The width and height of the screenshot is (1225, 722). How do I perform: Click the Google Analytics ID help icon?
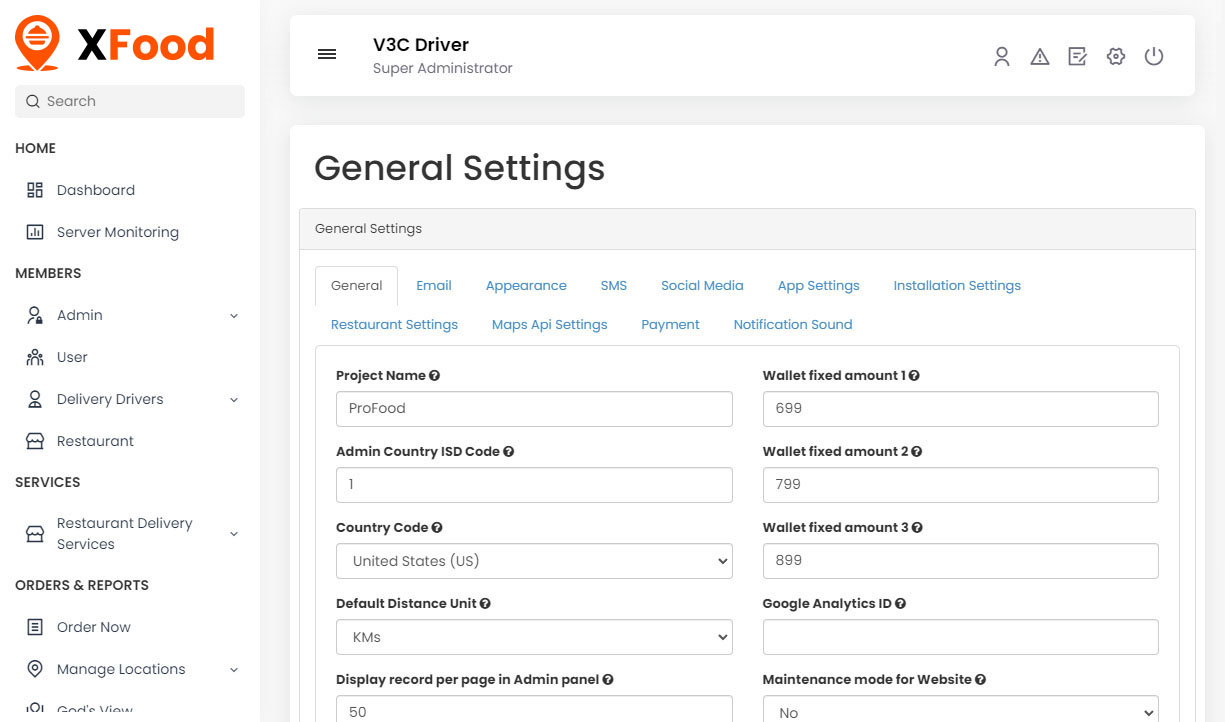(x=900, y=602)
